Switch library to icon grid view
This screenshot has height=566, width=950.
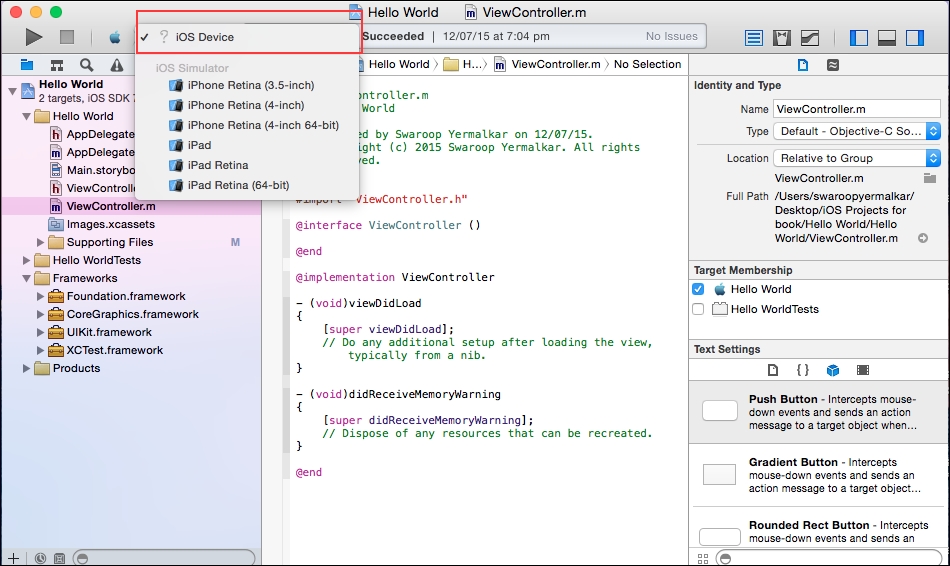[703, 559]
